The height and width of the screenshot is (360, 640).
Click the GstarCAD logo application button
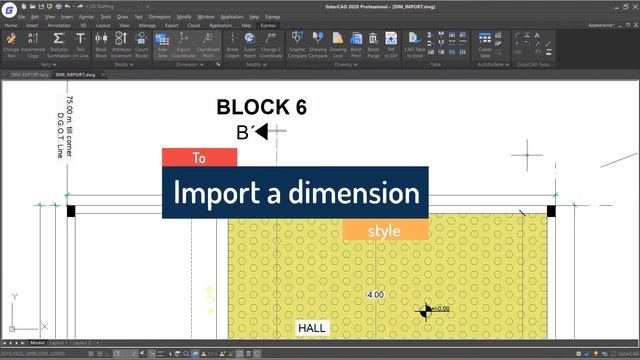pyautogui.click(x=9, y=10)
